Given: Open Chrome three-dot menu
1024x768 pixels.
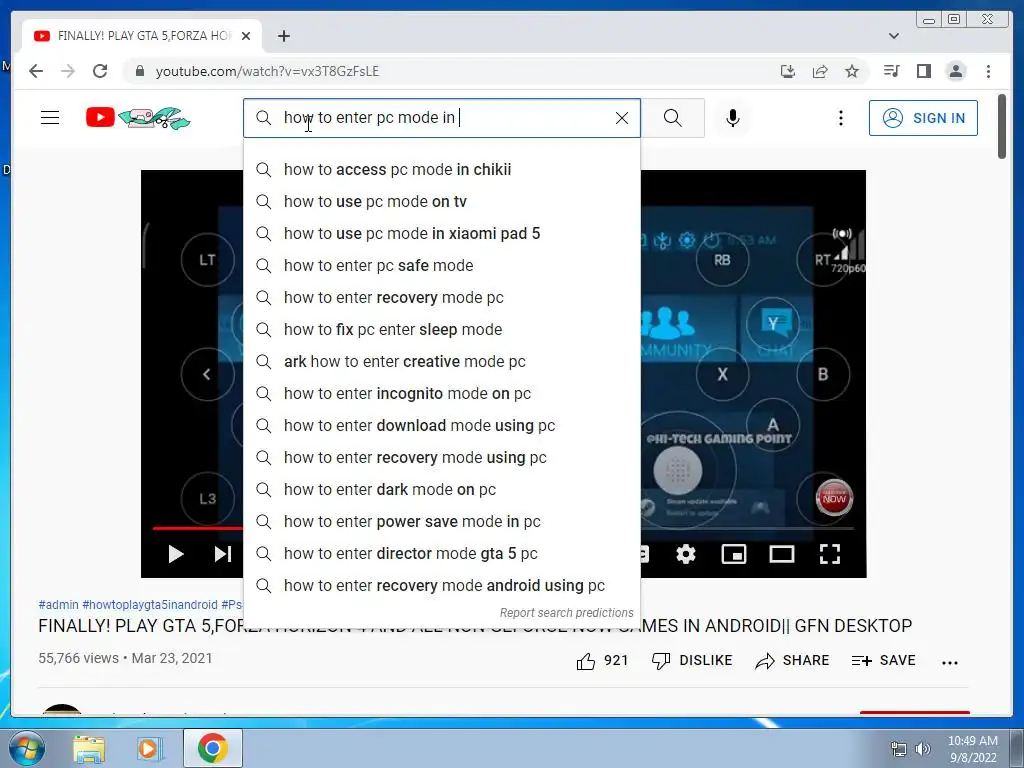Looking at the screenshot, I should [x=988, y=71].
